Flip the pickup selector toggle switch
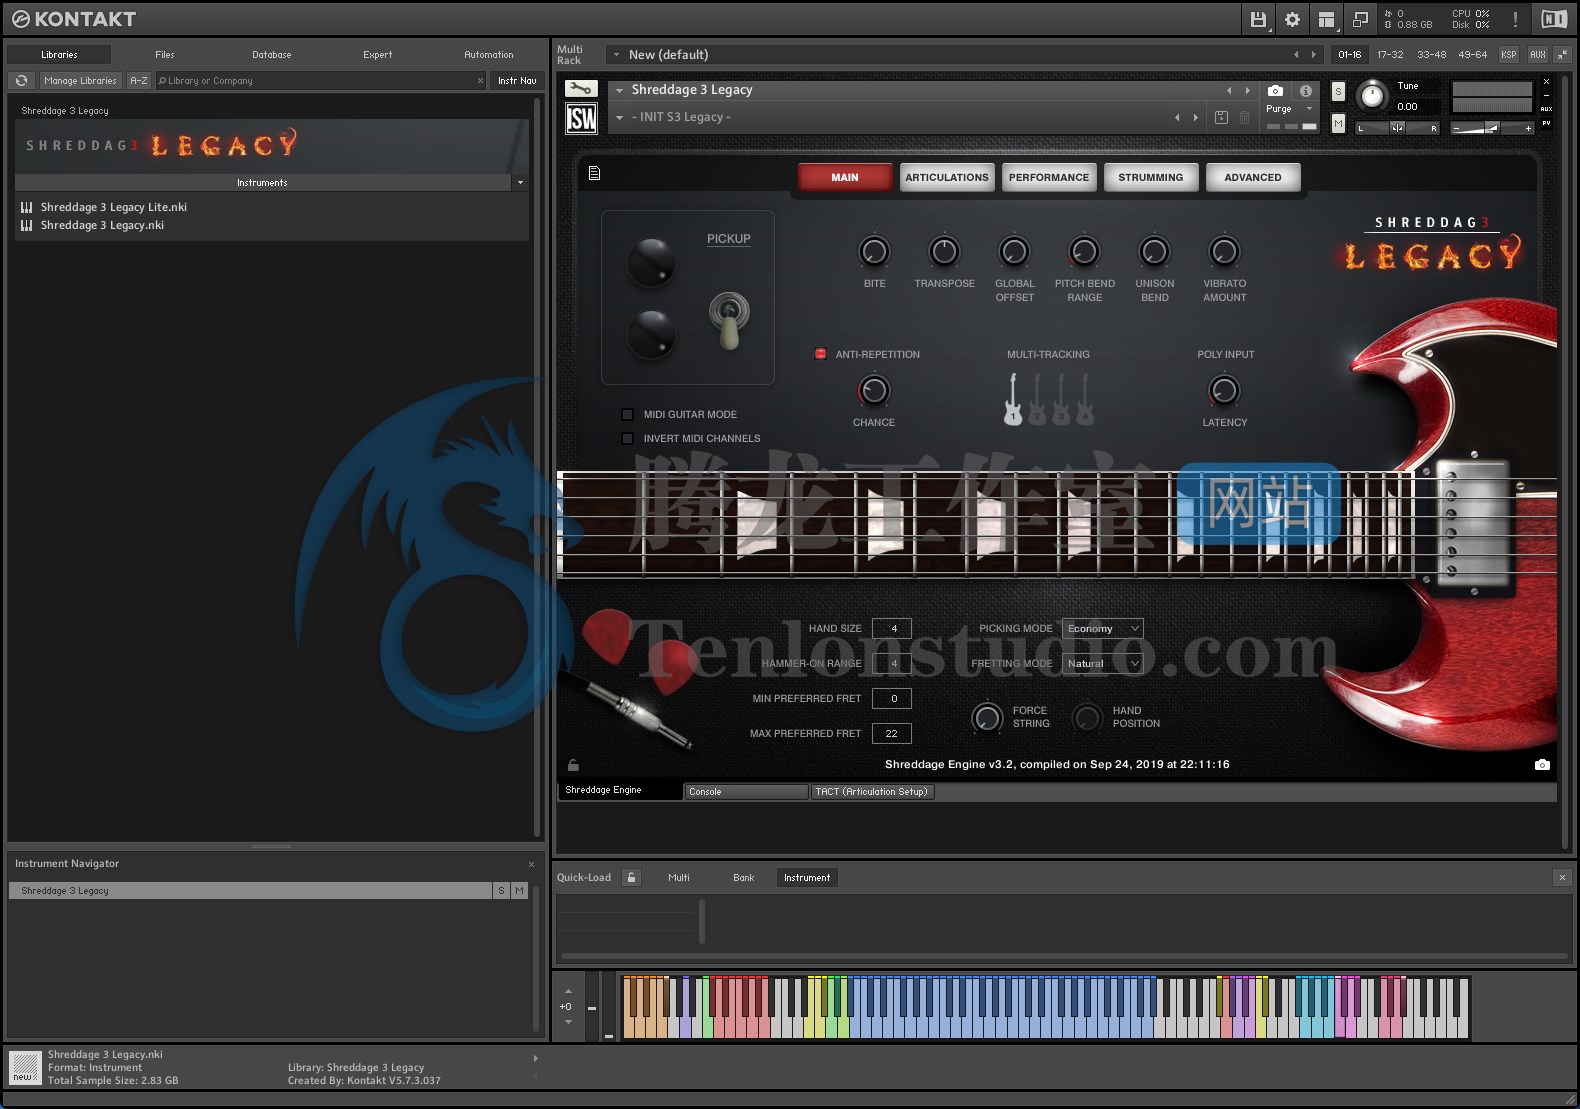 [730, 320]
